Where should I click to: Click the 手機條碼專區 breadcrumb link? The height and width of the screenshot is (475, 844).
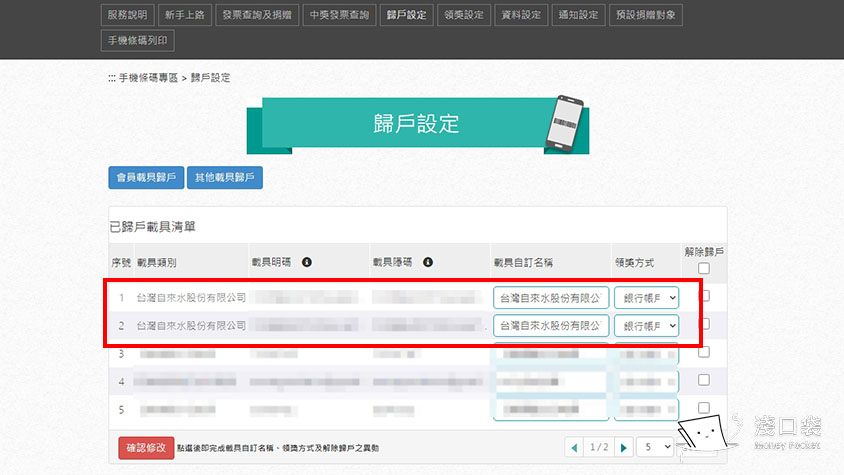point(148,78)
